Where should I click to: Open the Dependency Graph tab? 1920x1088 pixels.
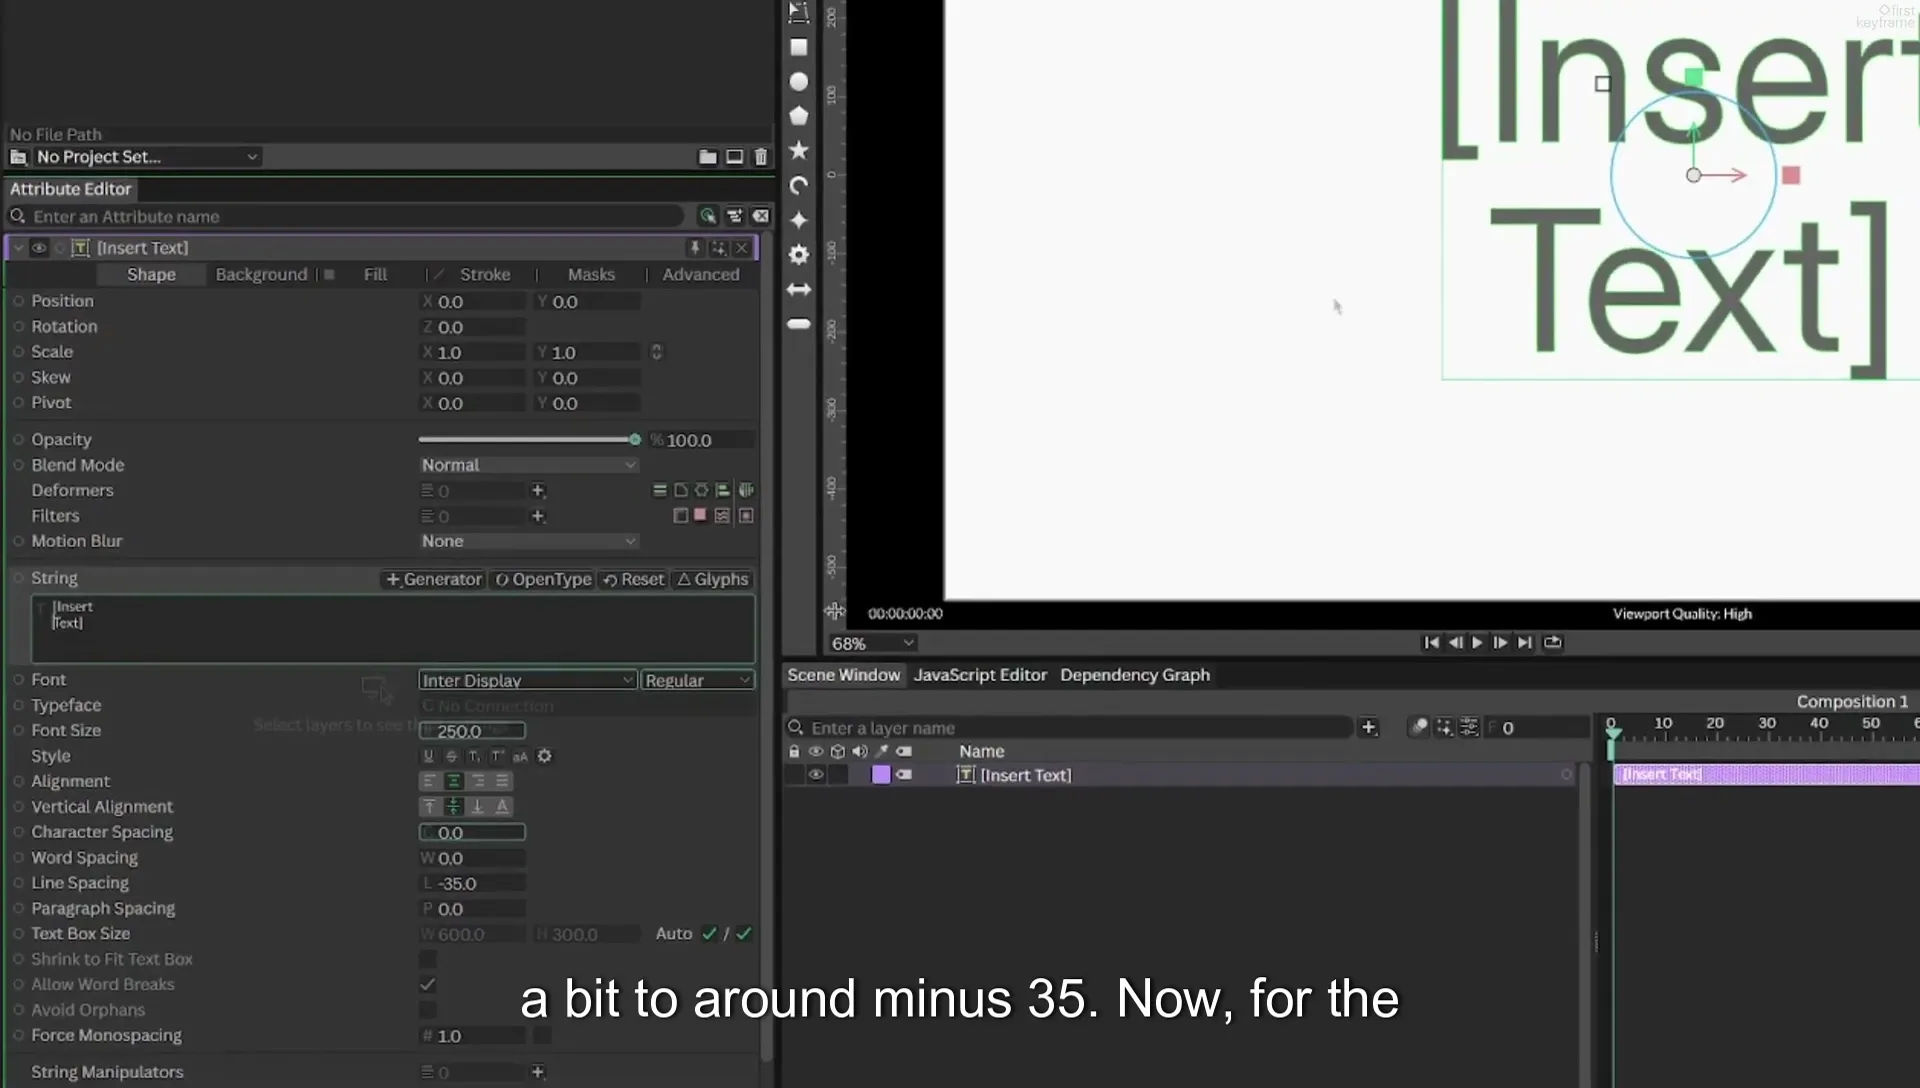click(1135, 675)
